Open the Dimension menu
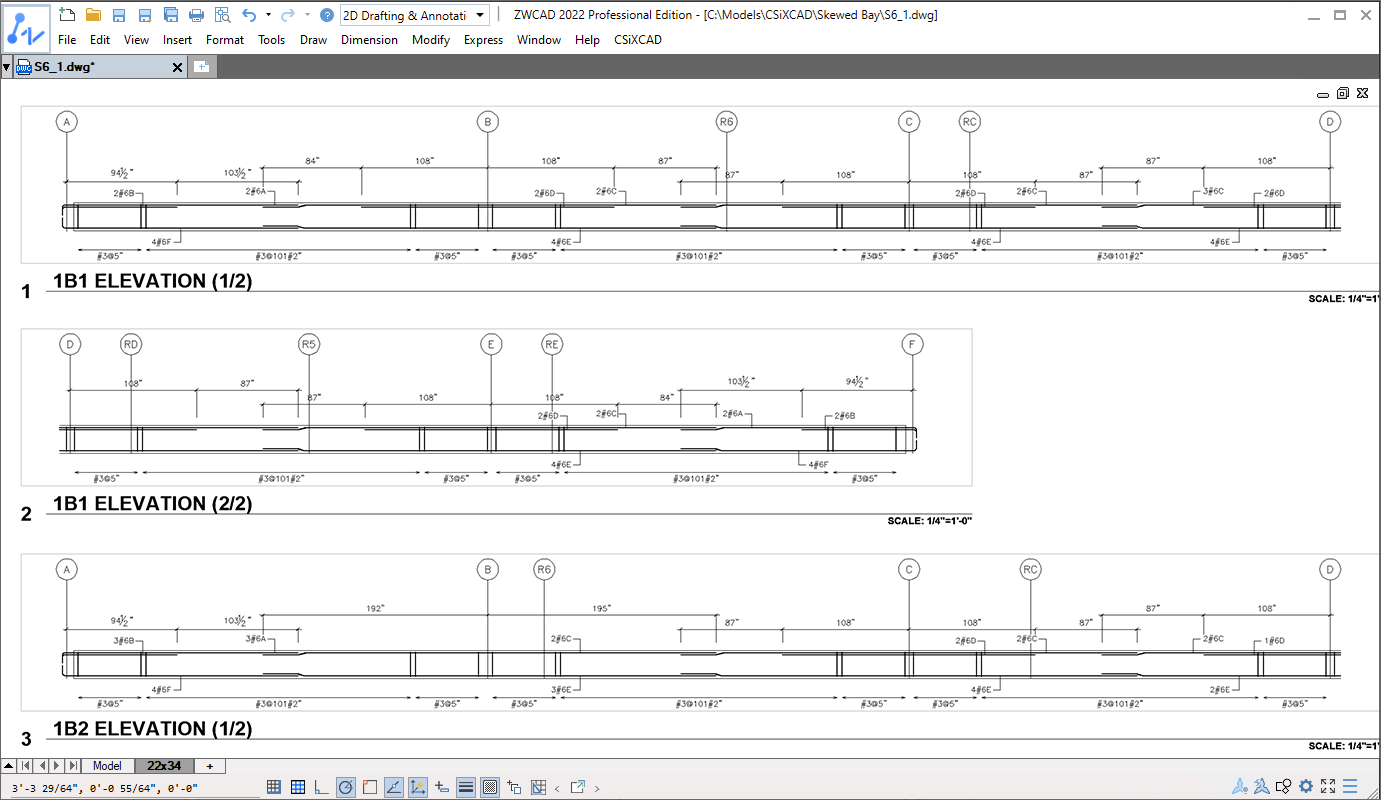1381x800 pixels. (x=369, y=40)
